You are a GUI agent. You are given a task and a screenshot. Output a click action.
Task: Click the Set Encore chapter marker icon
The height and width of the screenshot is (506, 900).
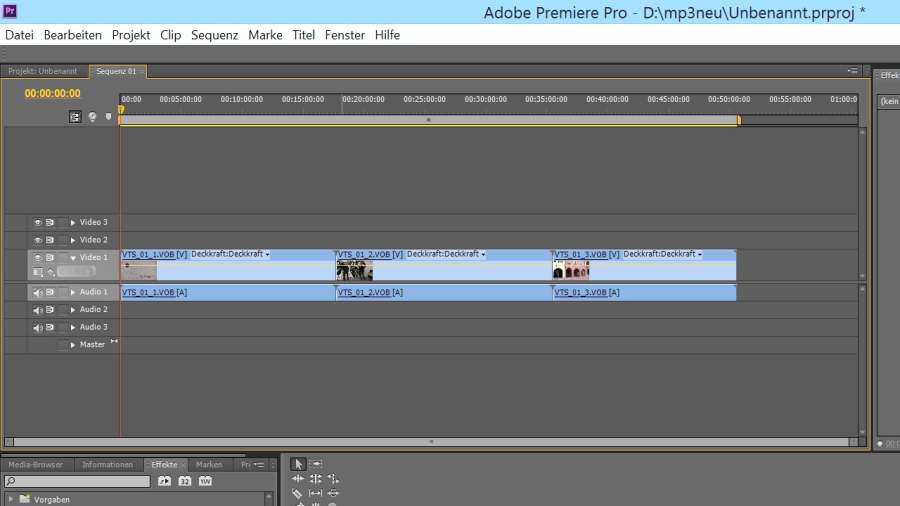click(92, 117)
